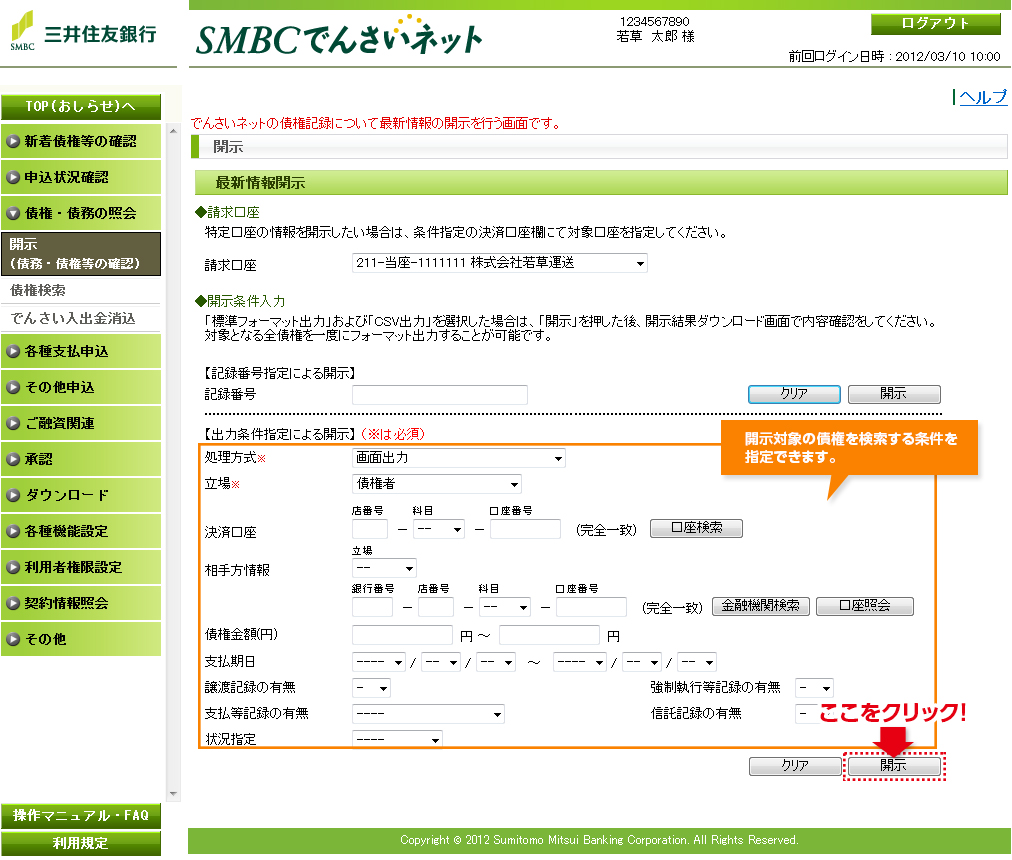Focus 決済口座 口座番号 input field
Viewport: 1012px width, 860px height.
[x=525, y=529]
